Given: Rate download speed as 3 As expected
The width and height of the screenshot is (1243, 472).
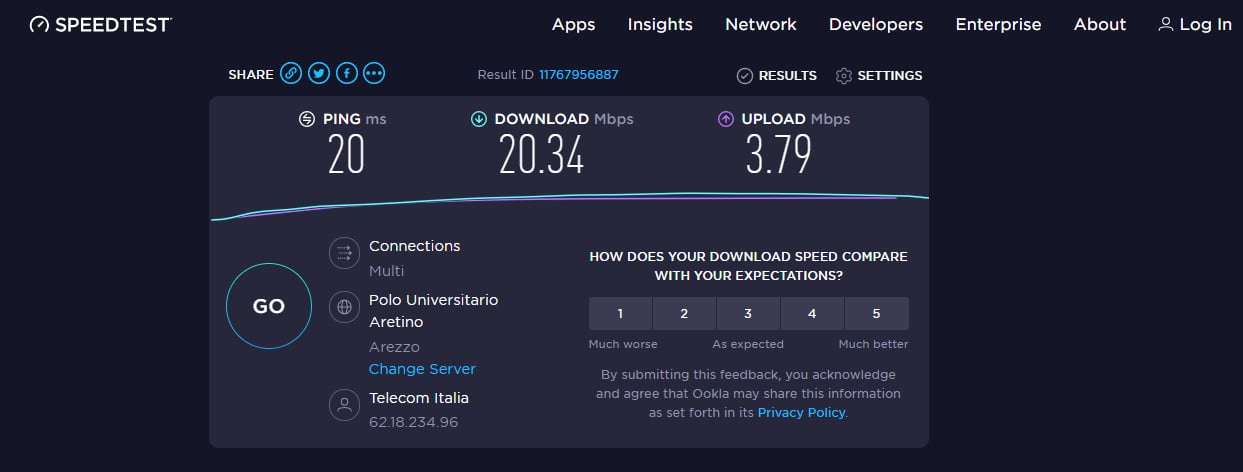Looking at the screenshot, I should [x=748, y=313].
